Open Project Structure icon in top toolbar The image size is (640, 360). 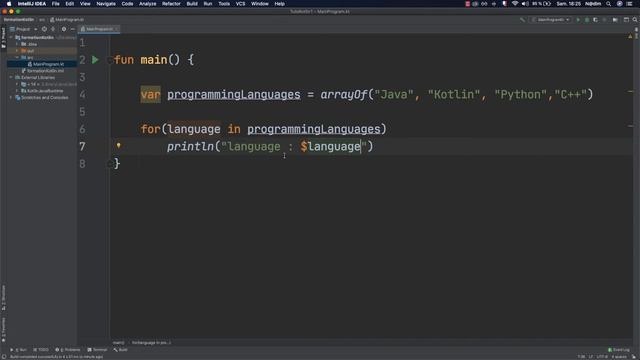(x=626, y=20)
